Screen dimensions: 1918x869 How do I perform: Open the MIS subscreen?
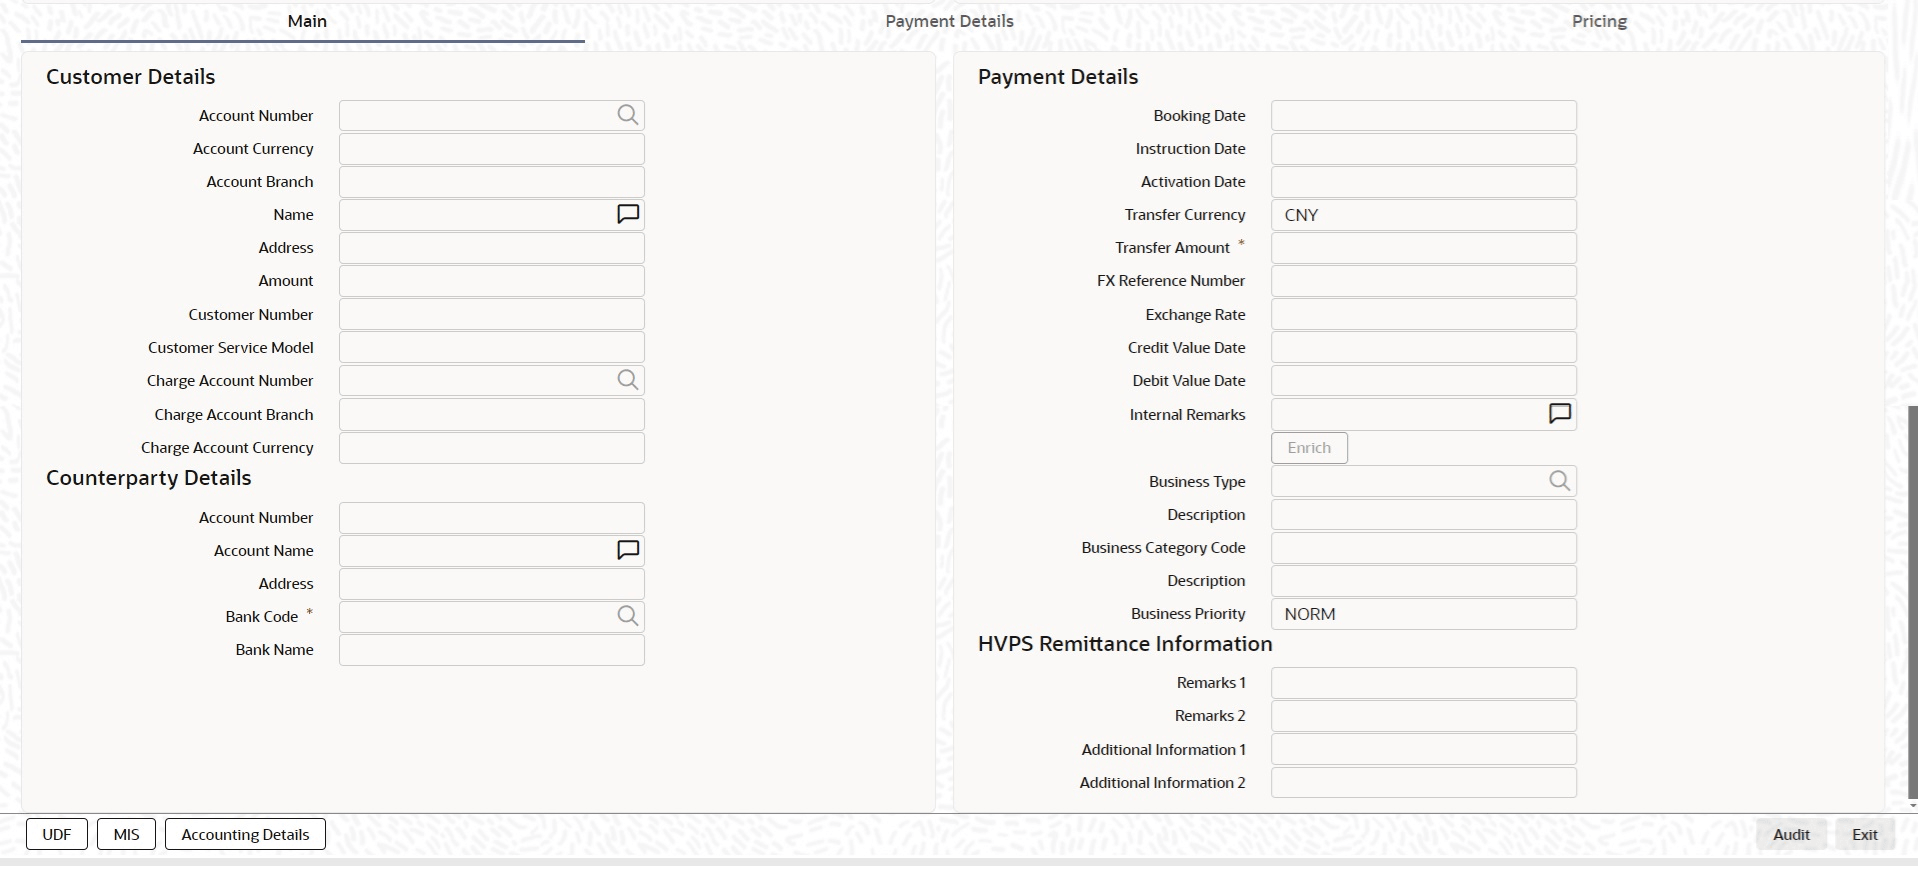126,834
